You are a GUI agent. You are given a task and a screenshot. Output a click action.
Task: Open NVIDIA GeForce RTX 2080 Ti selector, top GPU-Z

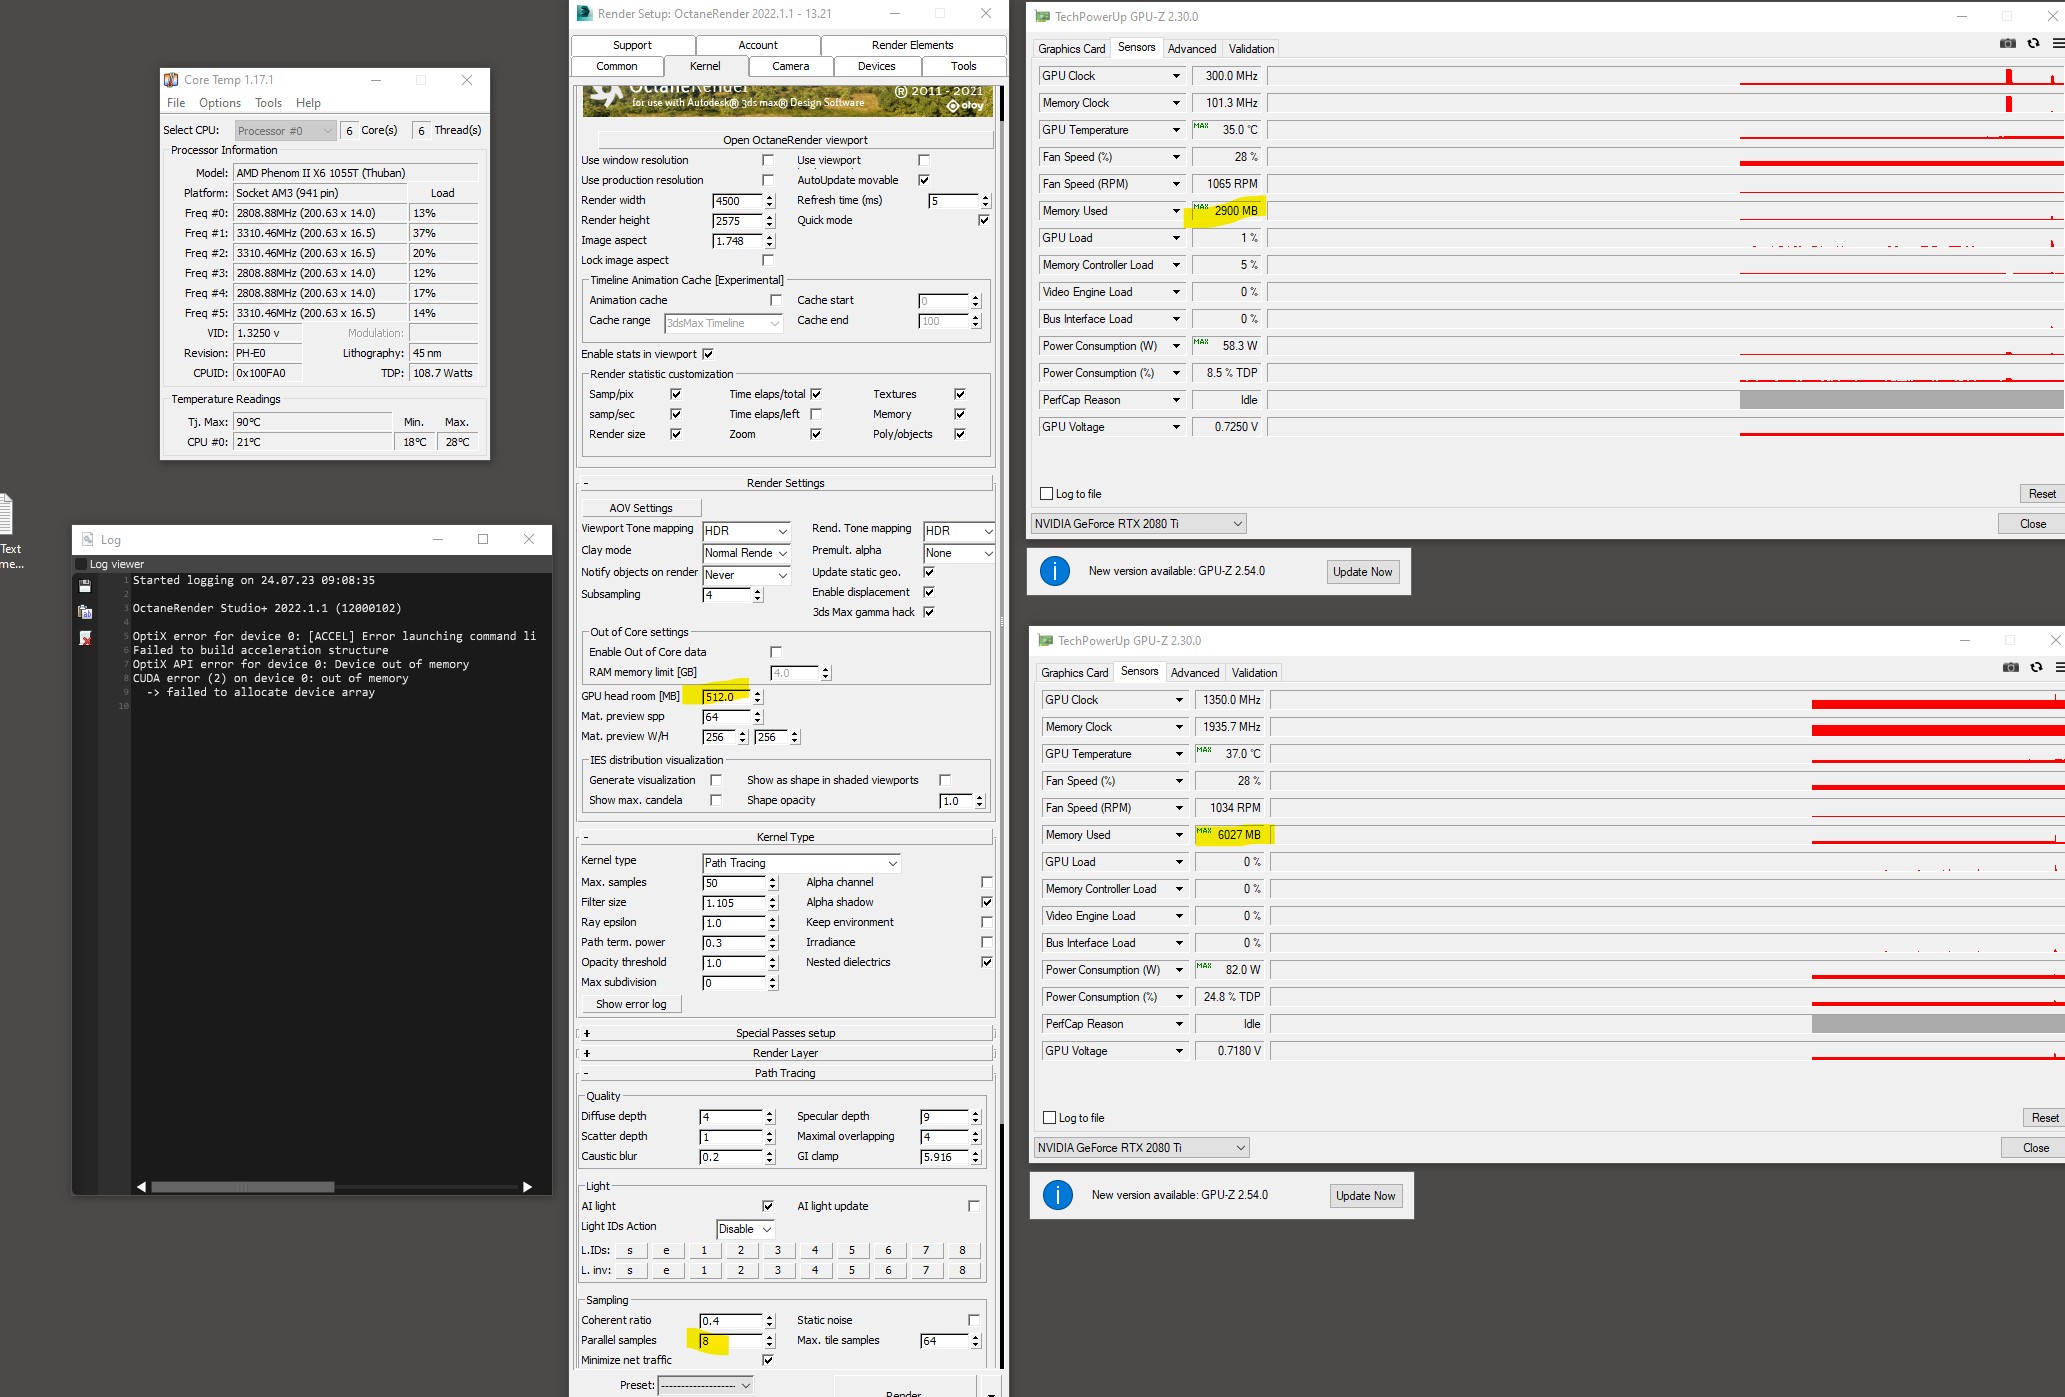point(1139,524)
